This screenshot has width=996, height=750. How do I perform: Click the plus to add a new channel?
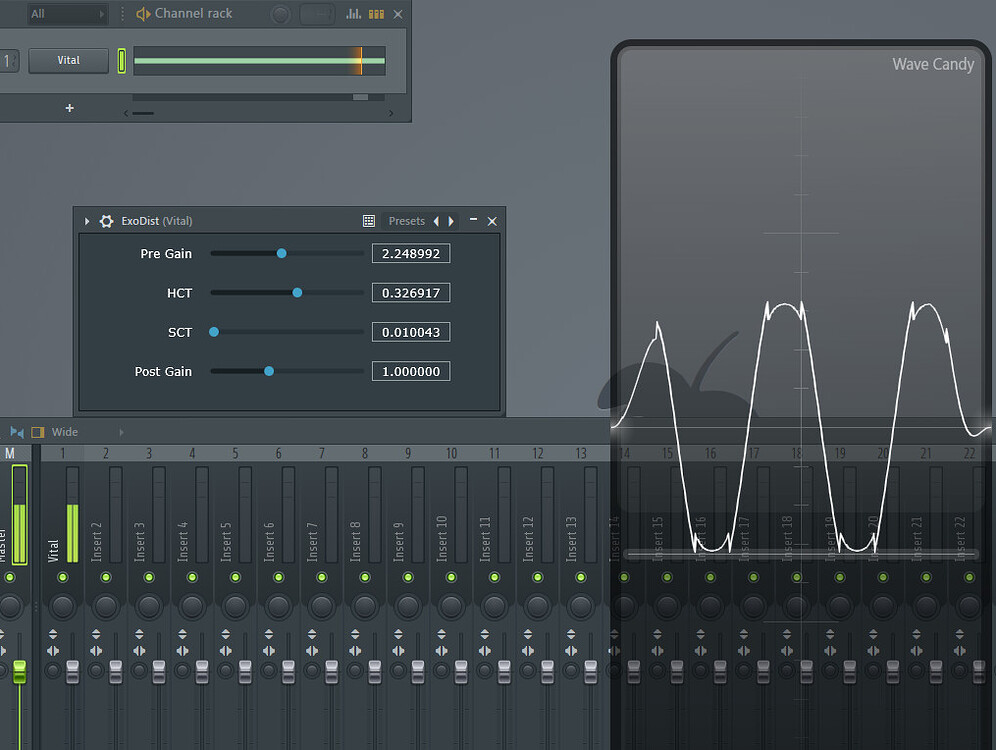[x=68, y=108]
